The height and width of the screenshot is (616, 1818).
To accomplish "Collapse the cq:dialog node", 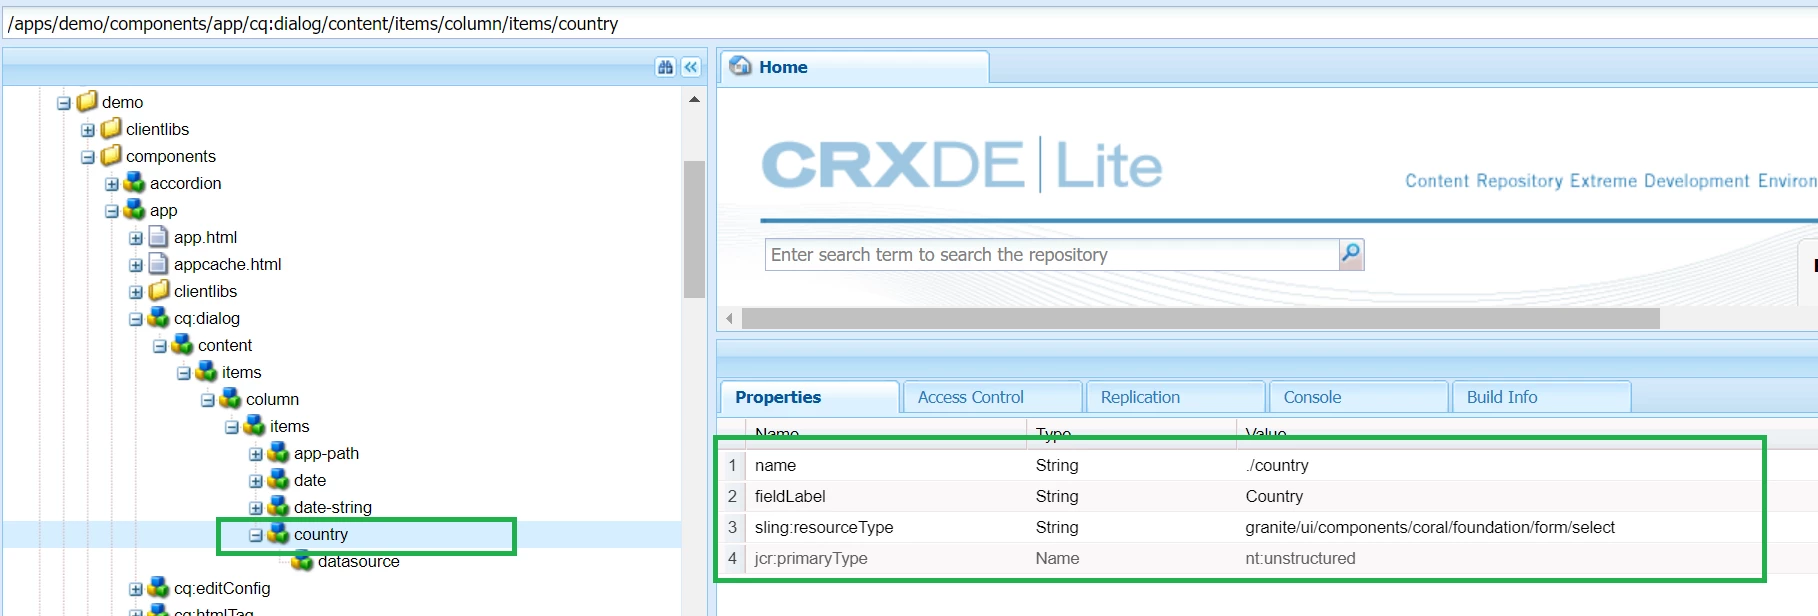I will tap(136, 318).
